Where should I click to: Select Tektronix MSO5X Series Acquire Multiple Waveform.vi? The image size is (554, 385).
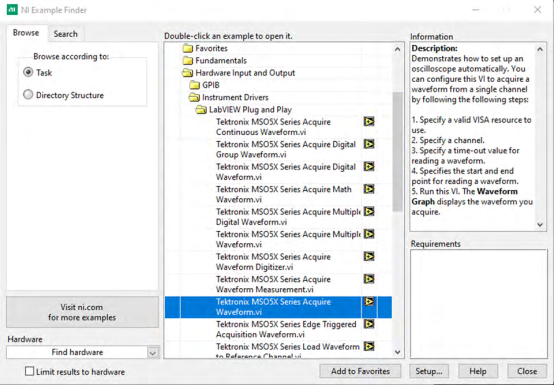pos(288,239)
